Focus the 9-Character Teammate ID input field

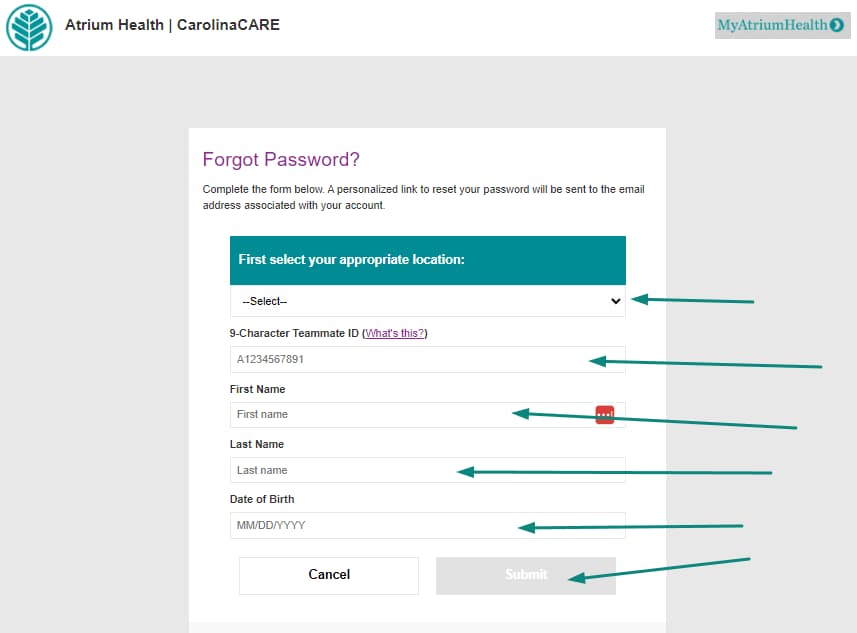pyautogui.click(x=427, y=360)
